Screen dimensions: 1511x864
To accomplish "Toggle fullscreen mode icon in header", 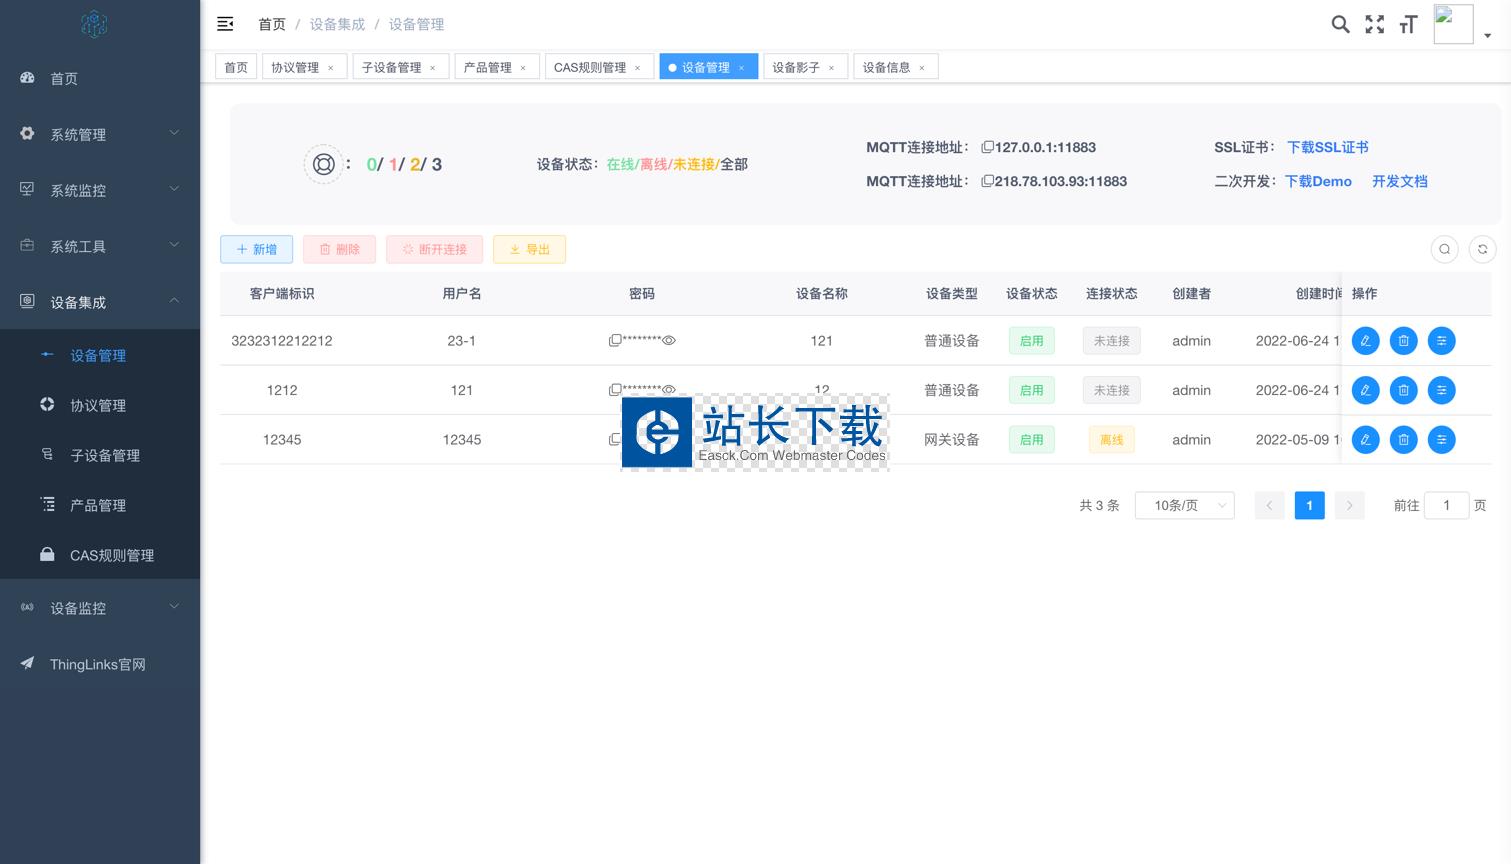I will pyautogui.click(x=1375, y=24).
